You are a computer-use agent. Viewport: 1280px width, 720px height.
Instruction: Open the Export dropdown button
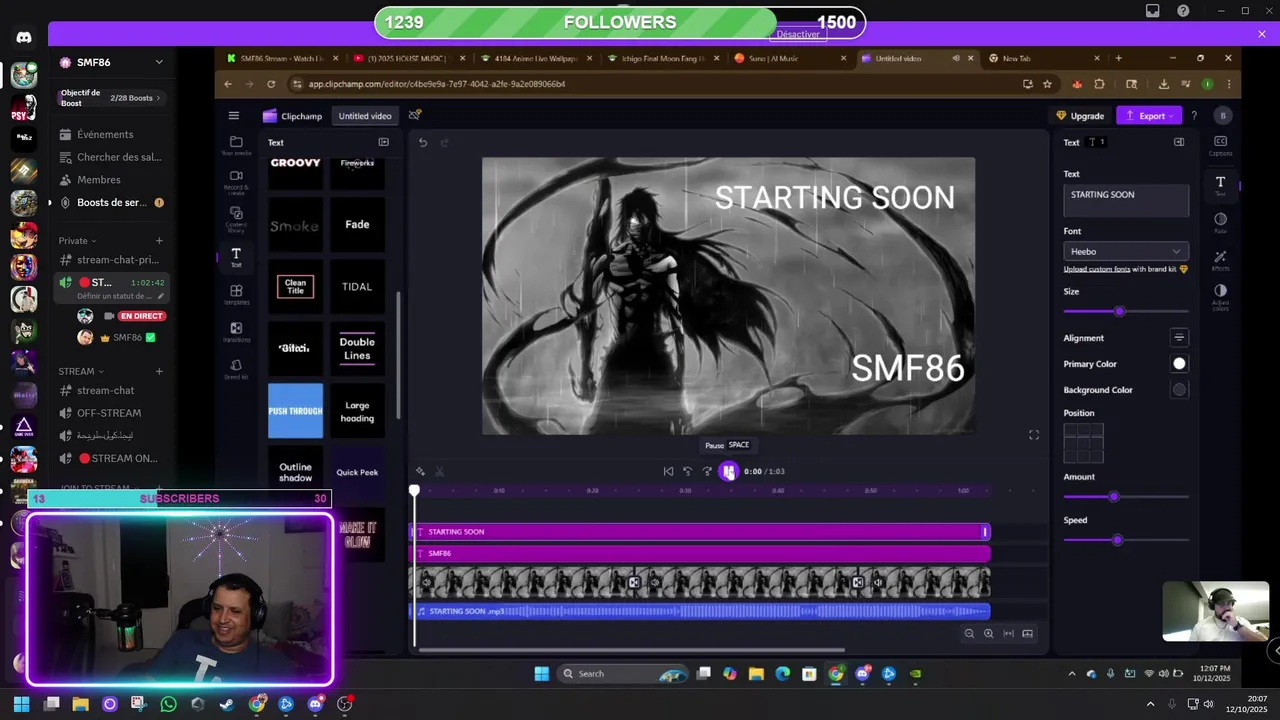(x=1150, y=116)
